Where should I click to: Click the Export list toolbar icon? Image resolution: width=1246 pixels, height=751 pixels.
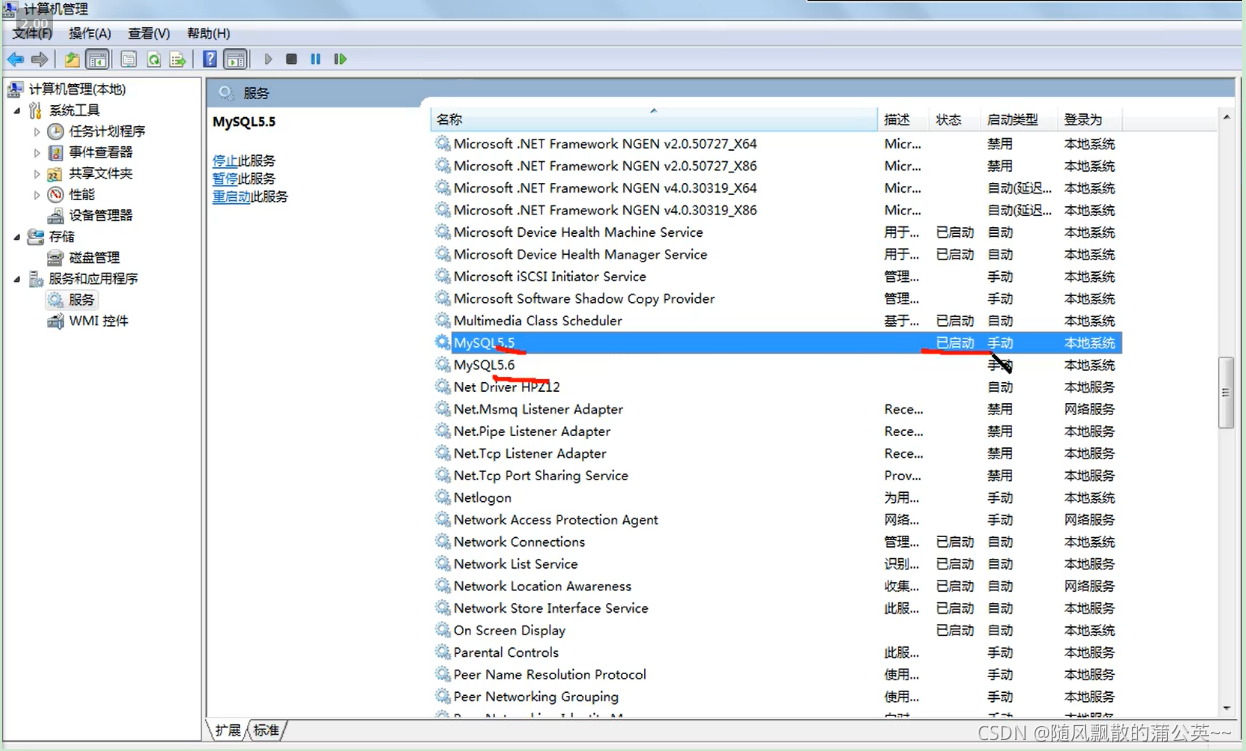177,59
